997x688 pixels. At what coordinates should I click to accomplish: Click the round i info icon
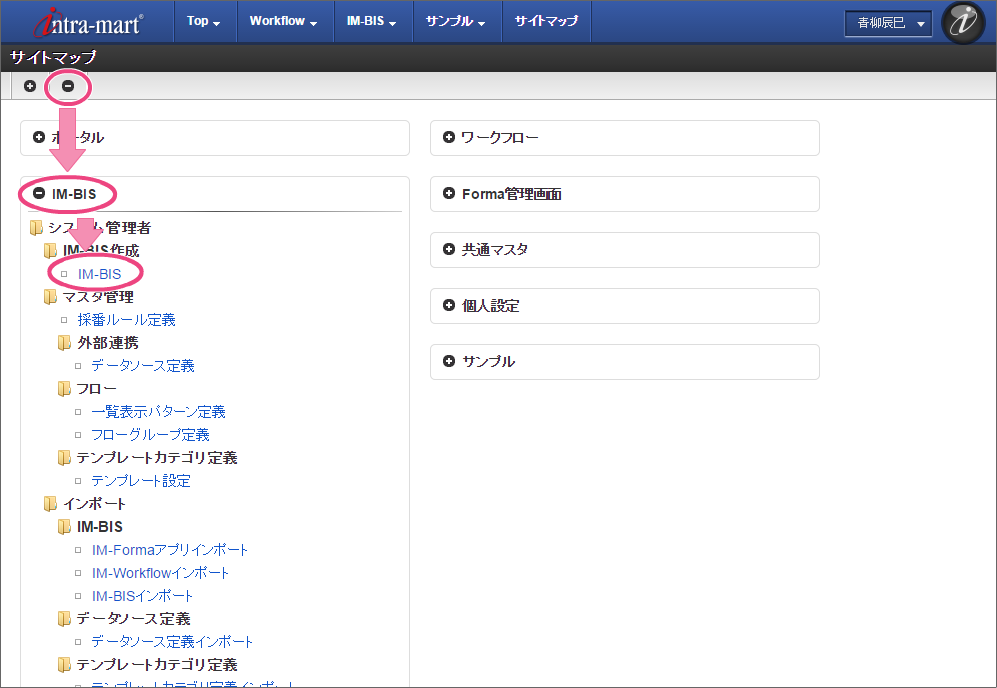click(963, 23)
